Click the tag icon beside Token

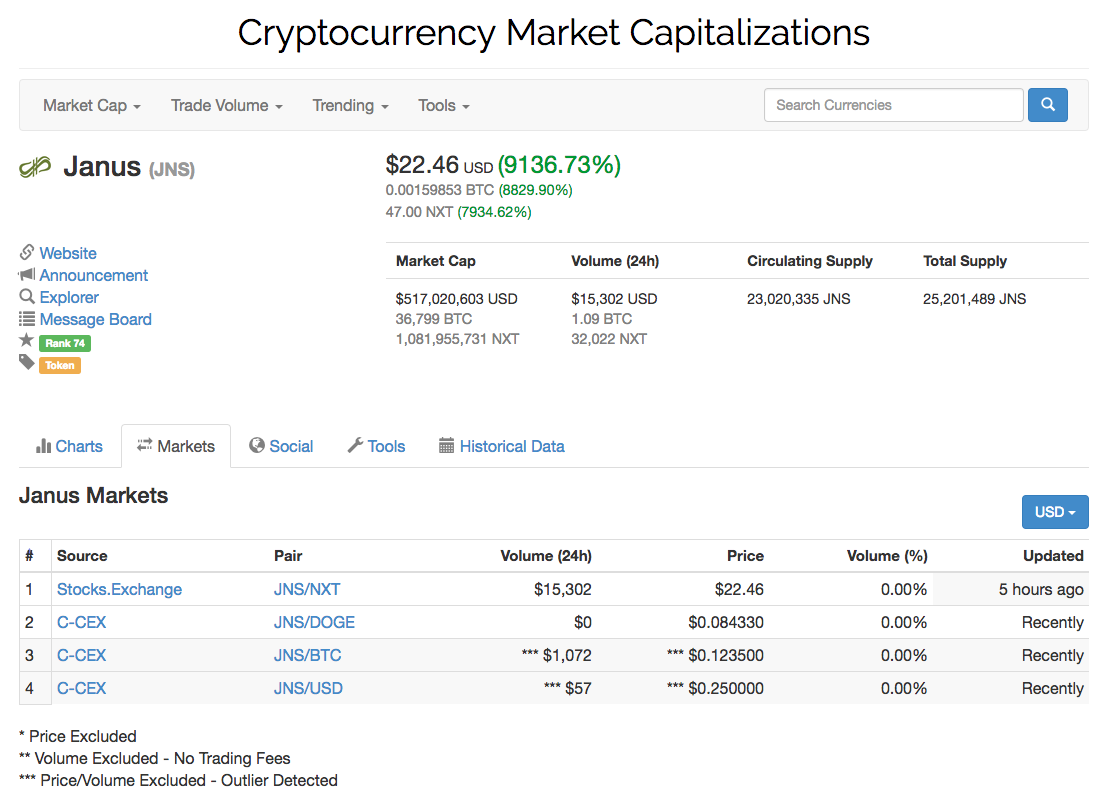pos(27,362)
